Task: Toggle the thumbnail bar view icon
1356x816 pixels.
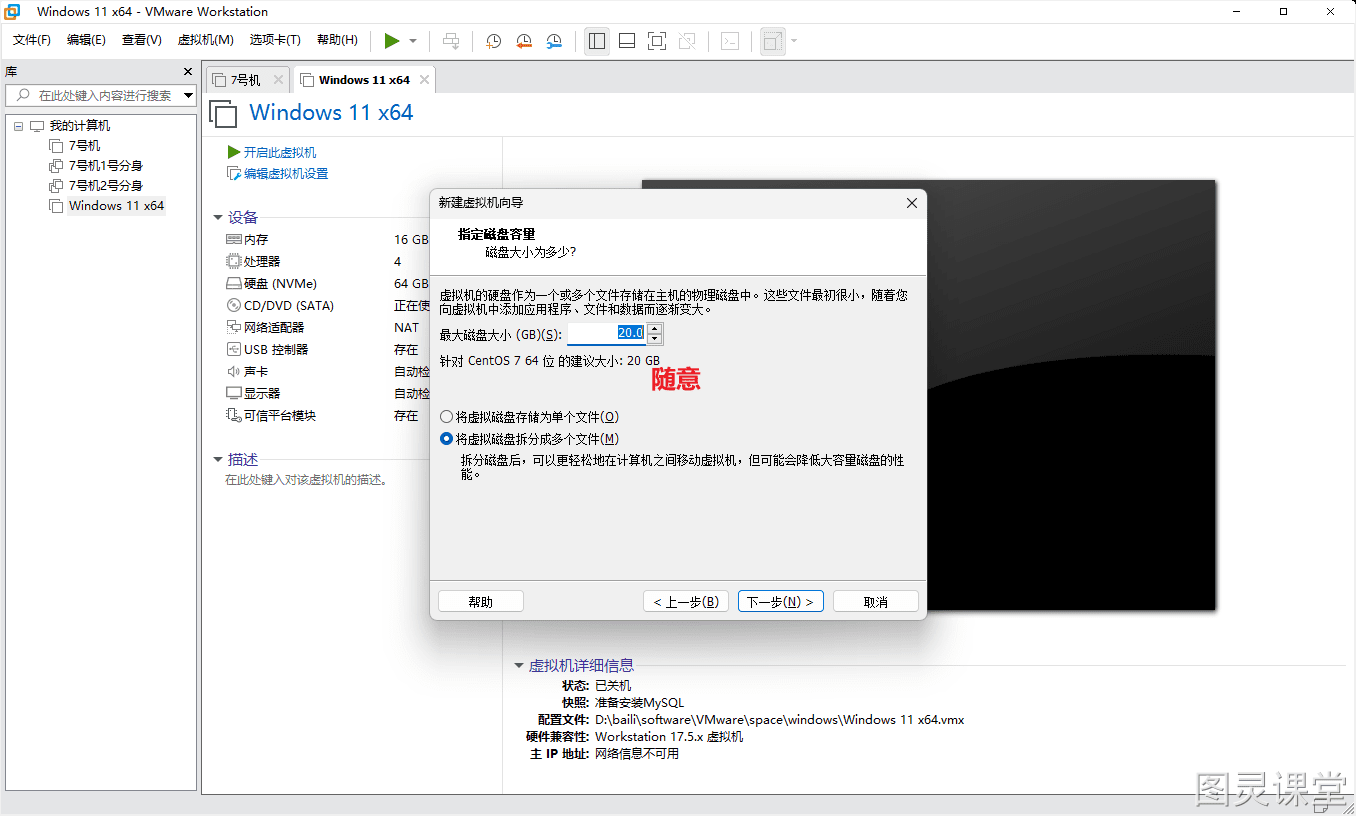Action: pos(627,41)
